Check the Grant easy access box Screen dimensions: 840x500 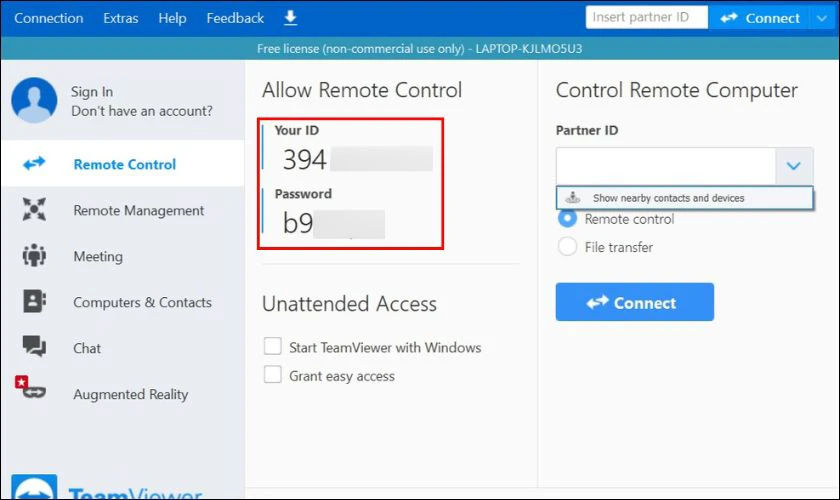(x=272, y=375)
